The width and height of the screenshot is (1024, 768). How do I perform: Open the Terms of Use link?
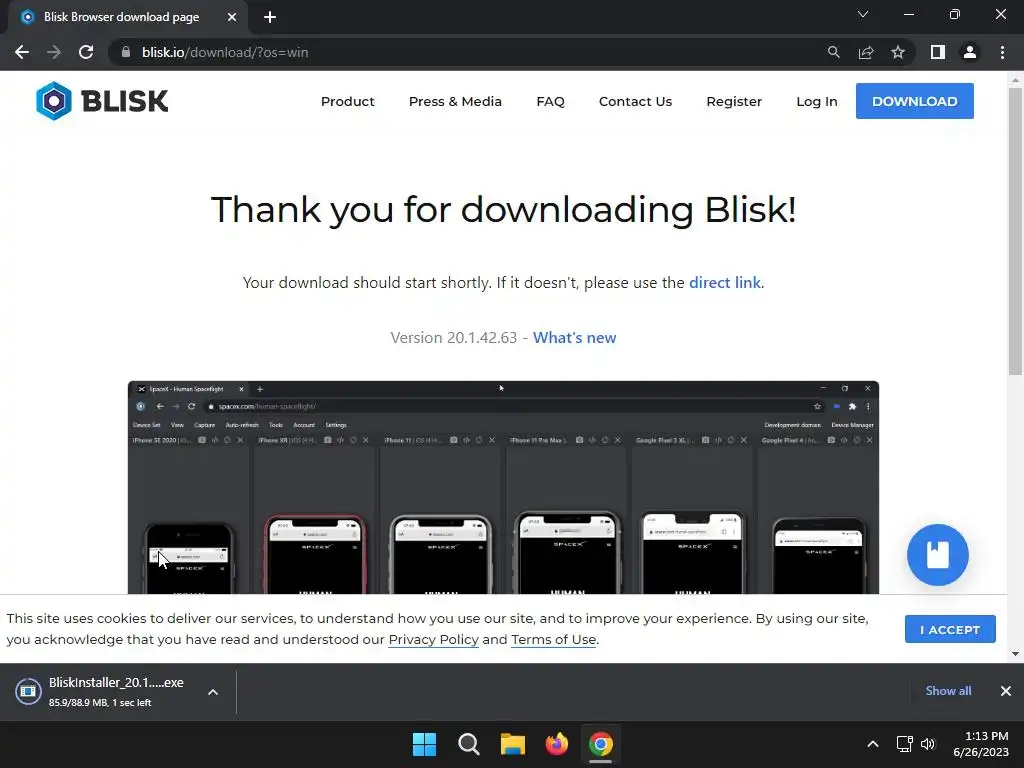[554, 639]
